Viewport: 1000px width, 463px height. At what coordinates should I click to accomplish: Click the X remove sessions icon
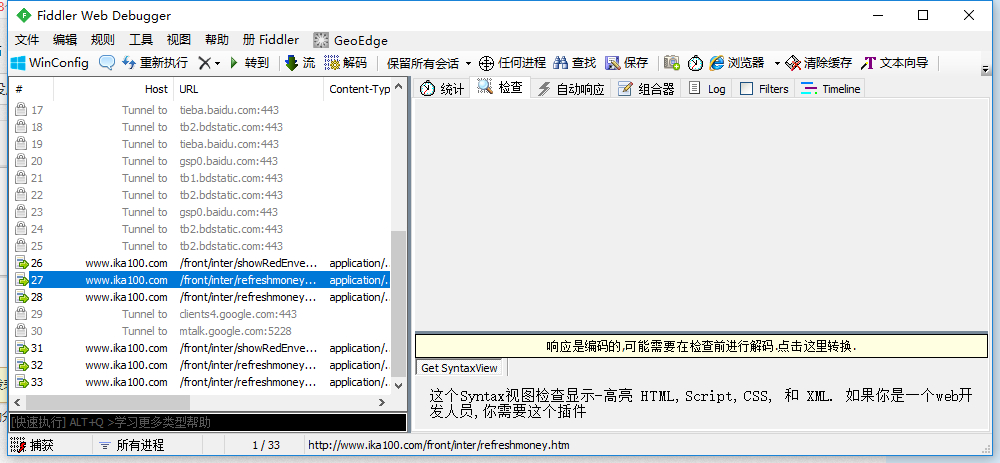pos(204,62)
